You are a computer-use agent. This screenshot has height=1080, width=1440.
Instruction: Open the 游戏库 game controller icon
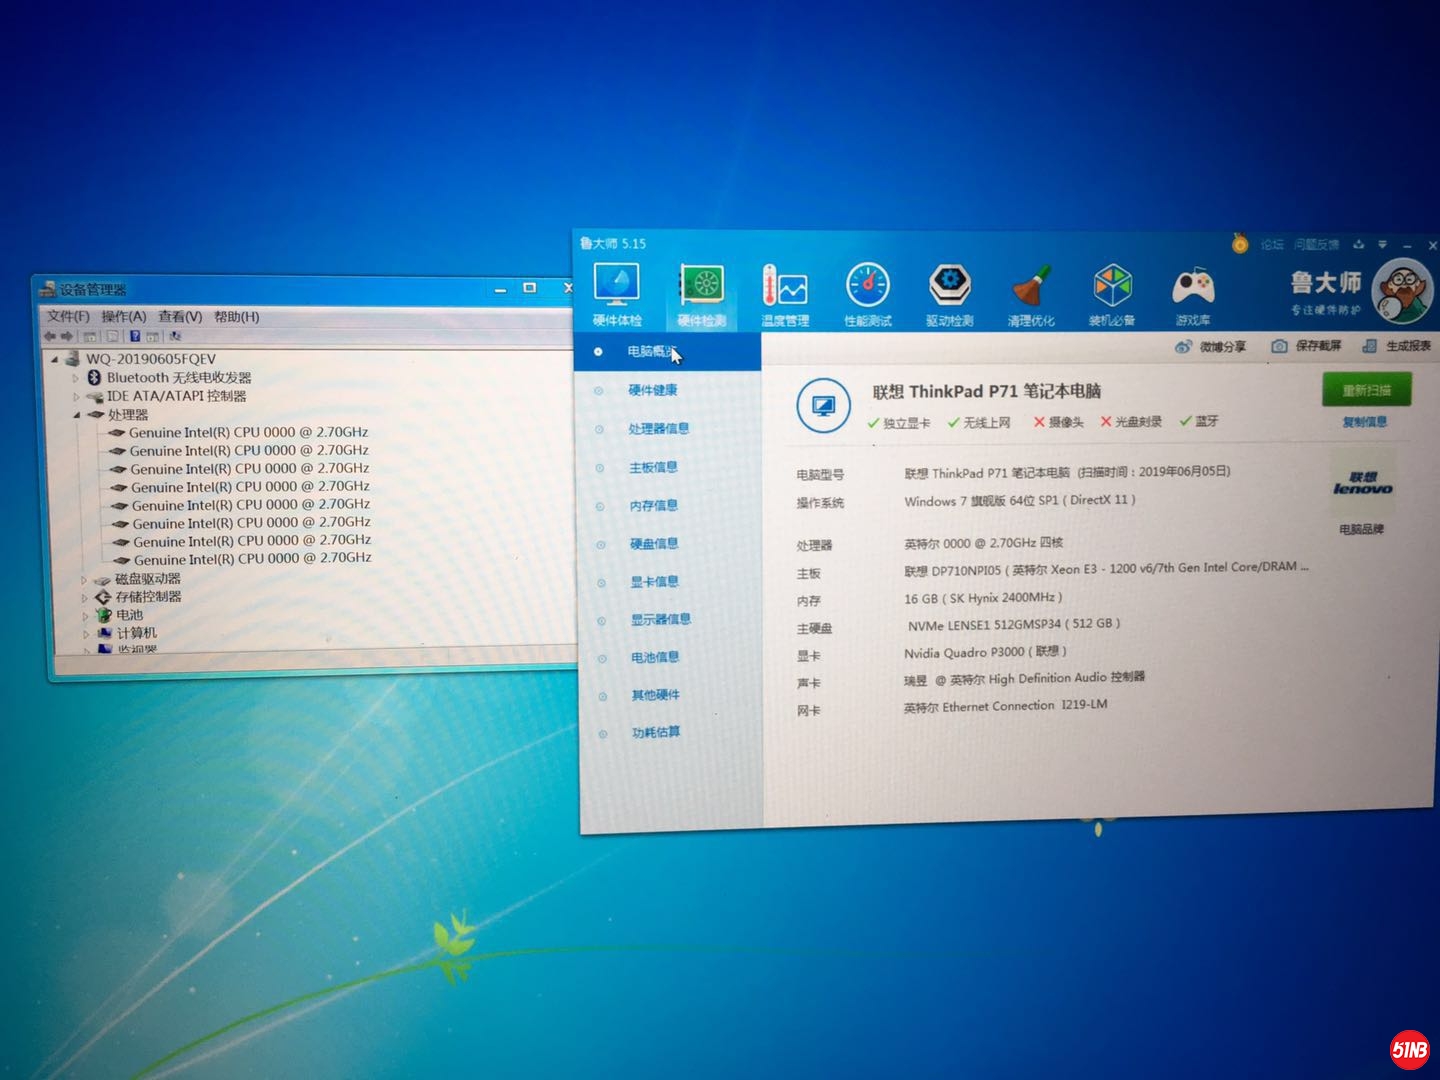pyautogui.click(x=1193, y=288)
